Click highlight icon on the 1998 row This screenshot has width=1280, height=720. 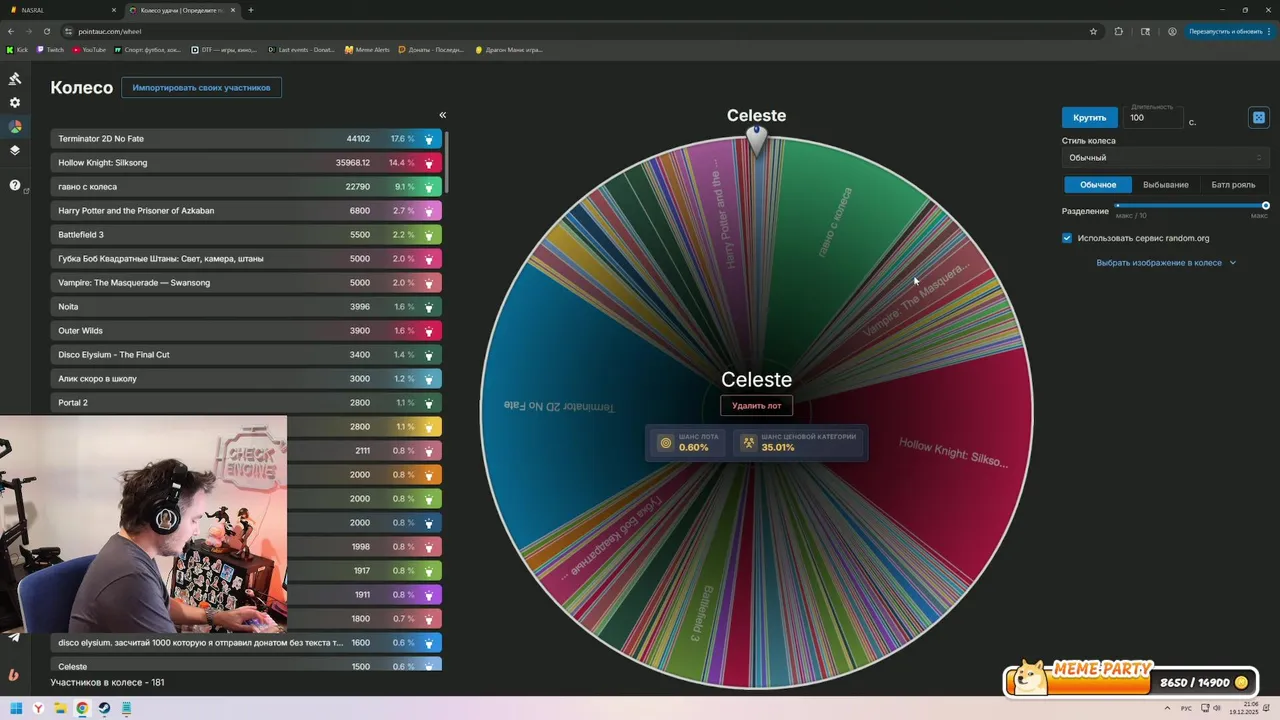[x=429, y=547]
